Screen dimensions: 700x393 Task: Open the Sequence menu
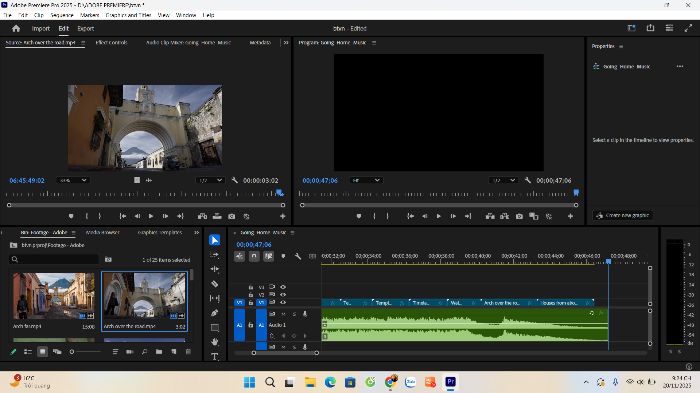[x=62, y=15]
